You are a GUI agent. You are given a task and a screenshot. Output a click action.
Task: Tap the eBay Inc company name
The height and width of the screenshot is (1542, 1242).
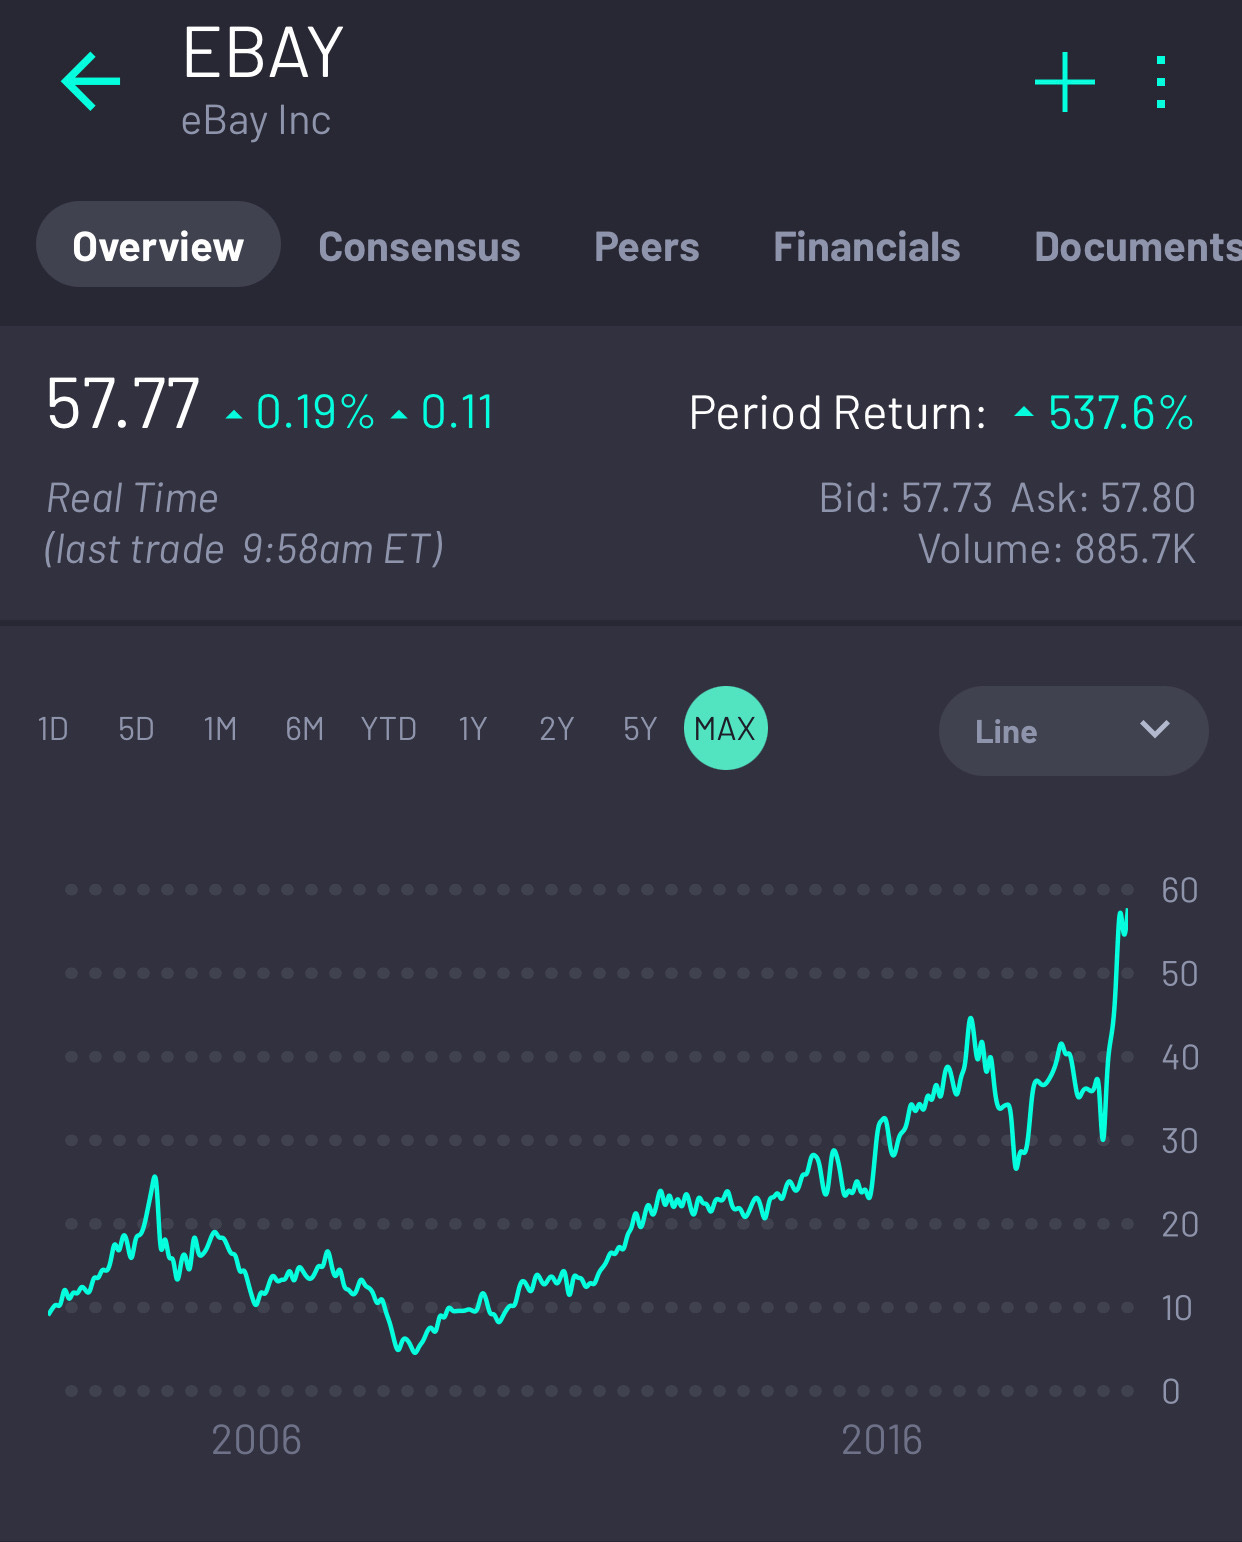coord(256,121)
